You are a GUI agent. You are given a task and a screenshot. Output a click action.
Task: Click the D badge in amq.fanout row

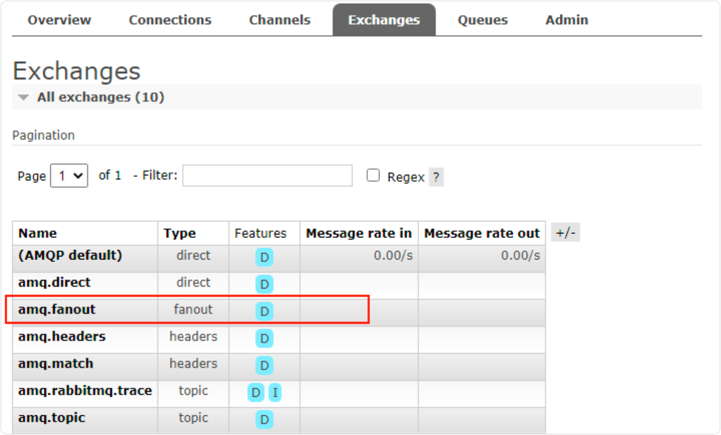pos(264,311)
